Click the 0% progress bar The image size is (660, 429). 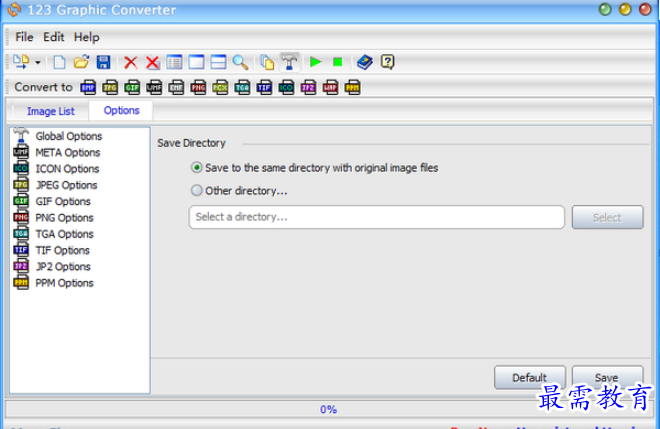[x=328, y=409]
